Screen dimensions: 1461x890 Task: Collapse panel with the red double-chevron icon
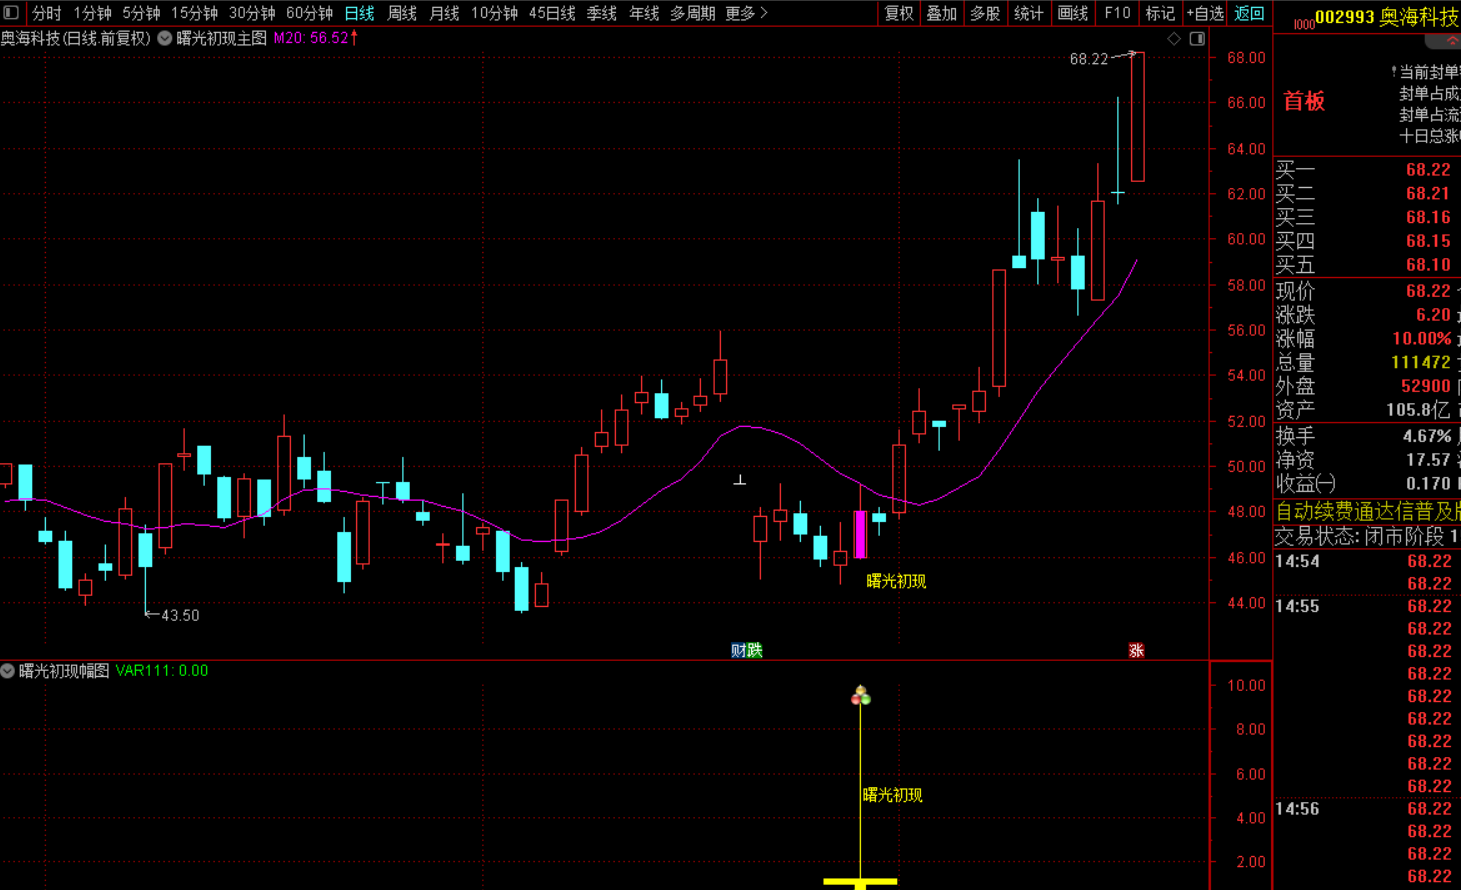tap(1452, 41)
